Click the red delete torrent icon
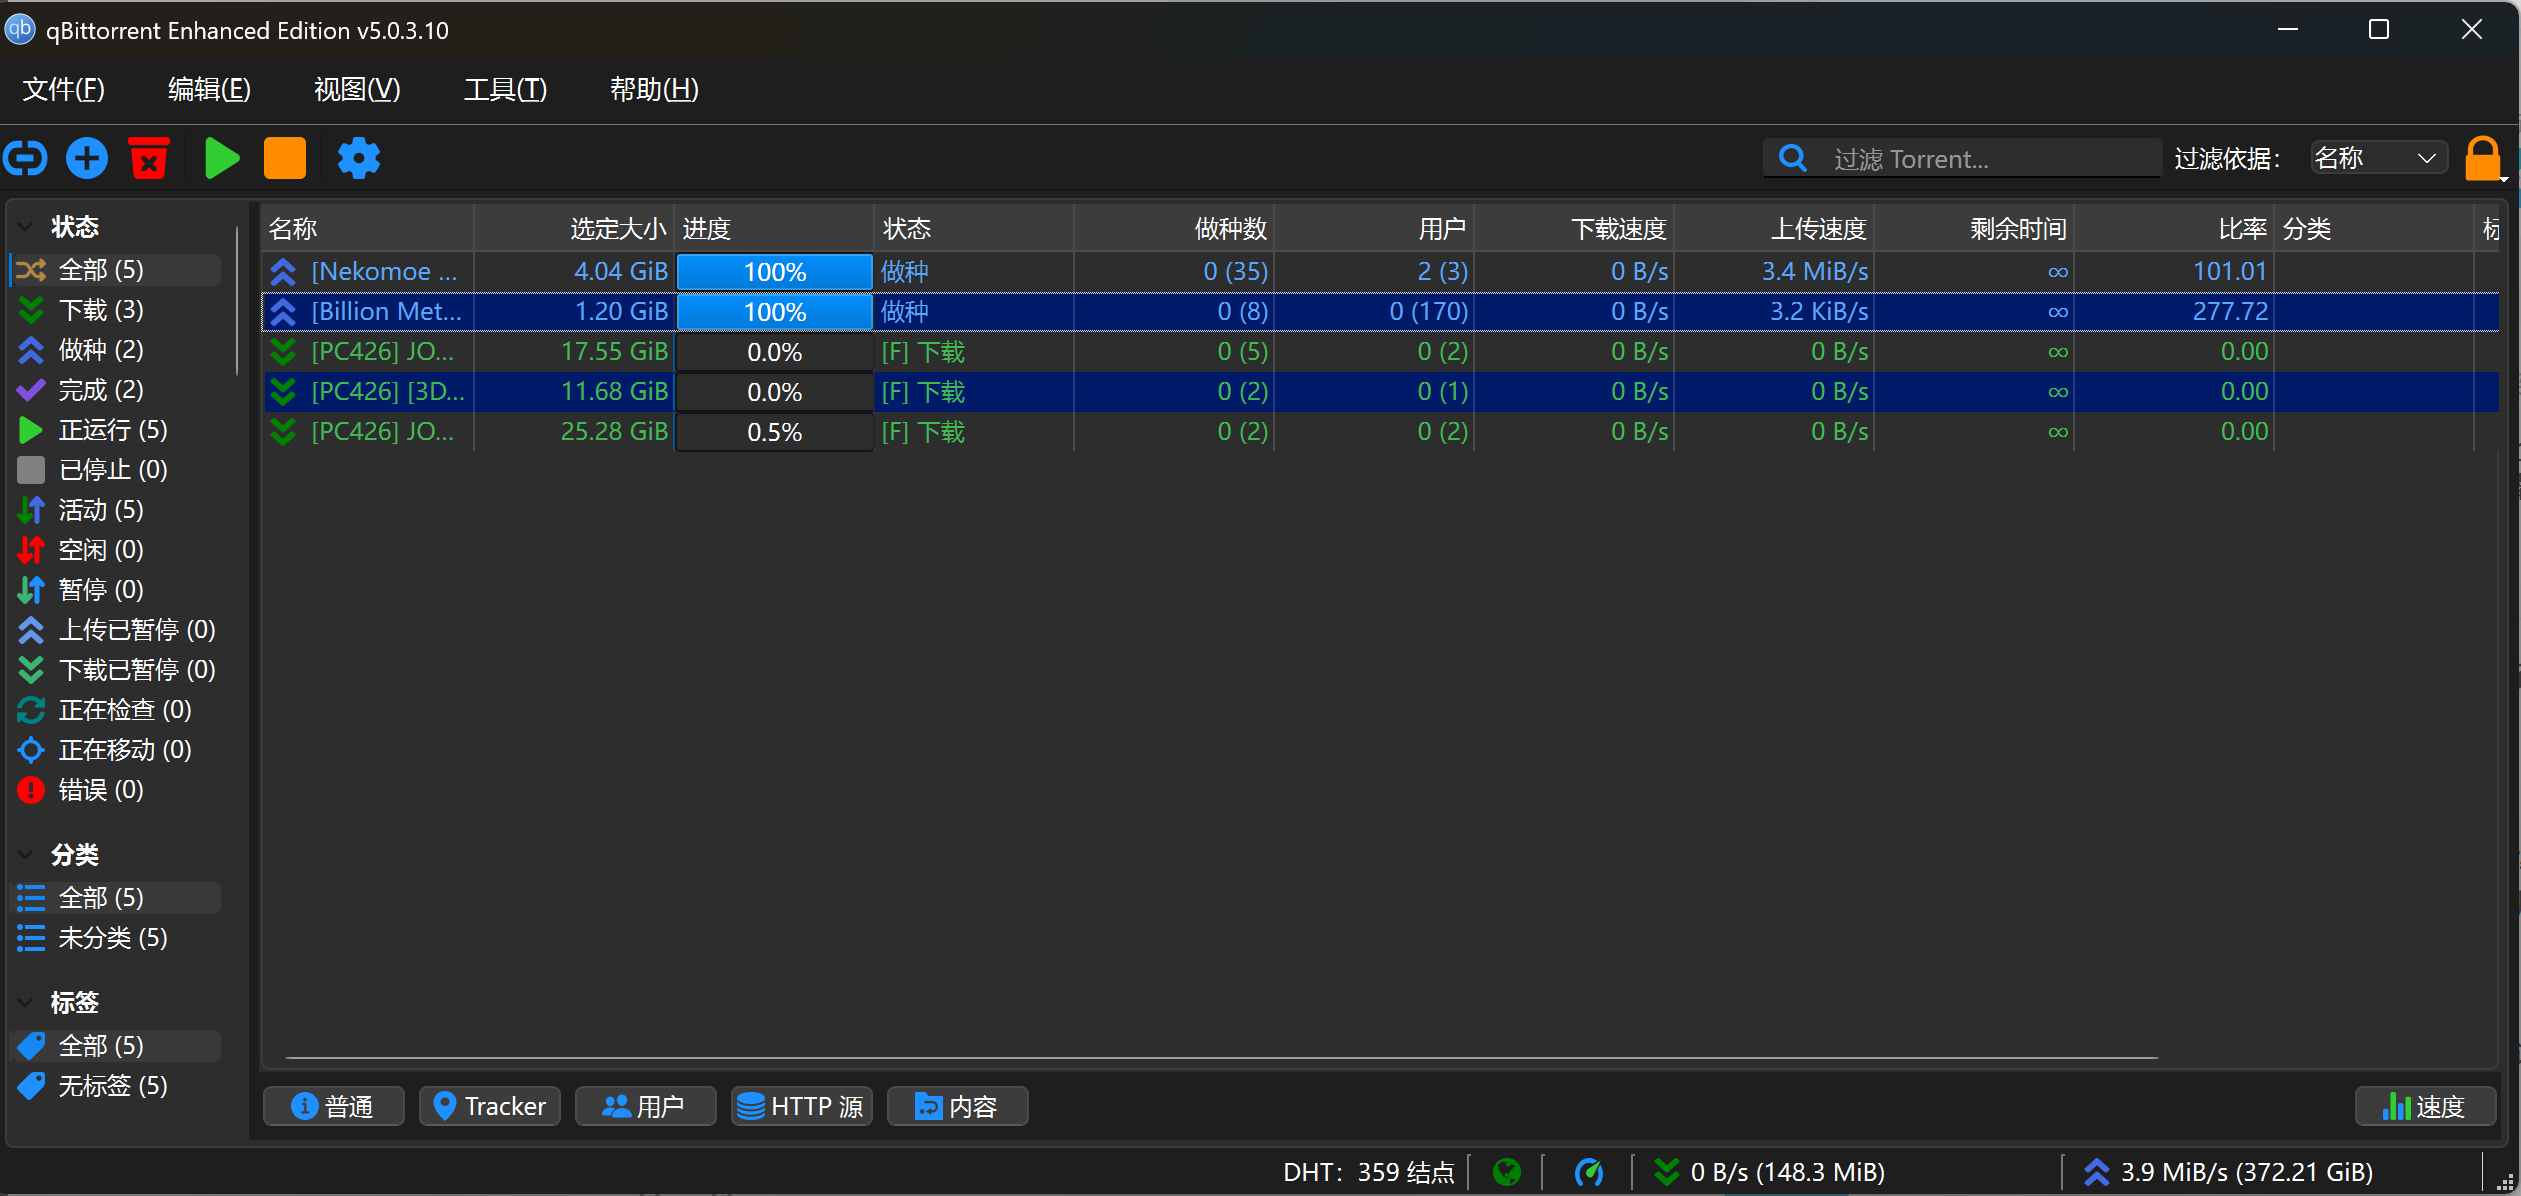 [149, 158]
